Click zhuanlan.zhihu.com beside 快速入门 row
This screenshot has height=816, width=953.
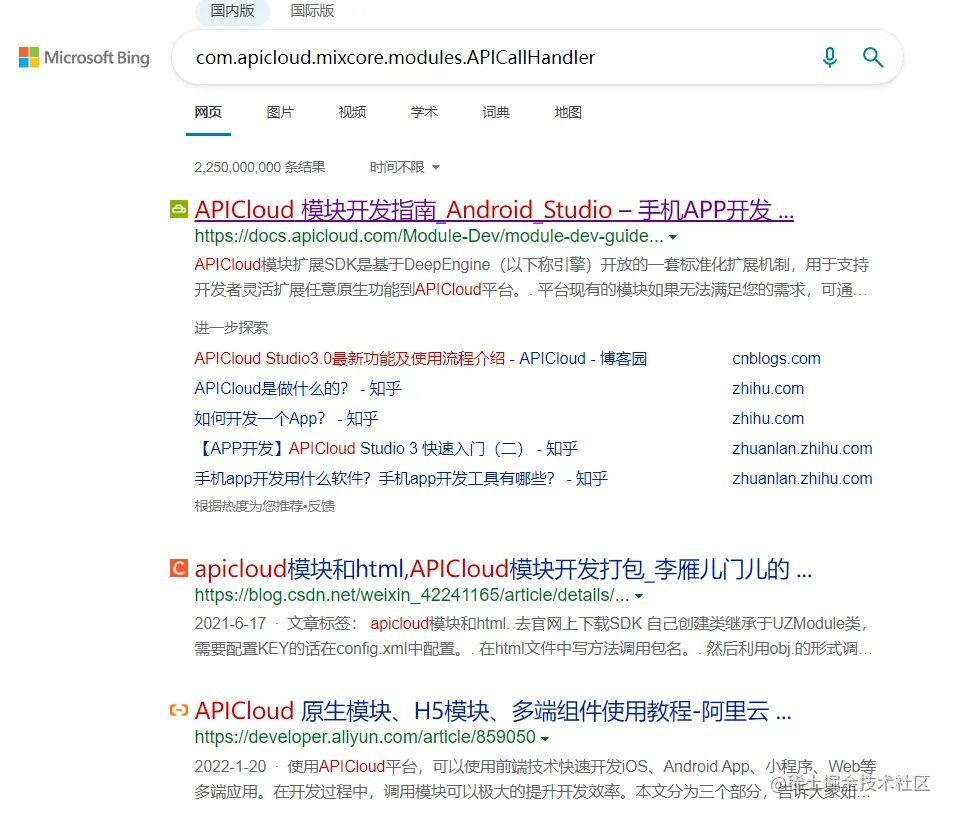click(802, 448)
